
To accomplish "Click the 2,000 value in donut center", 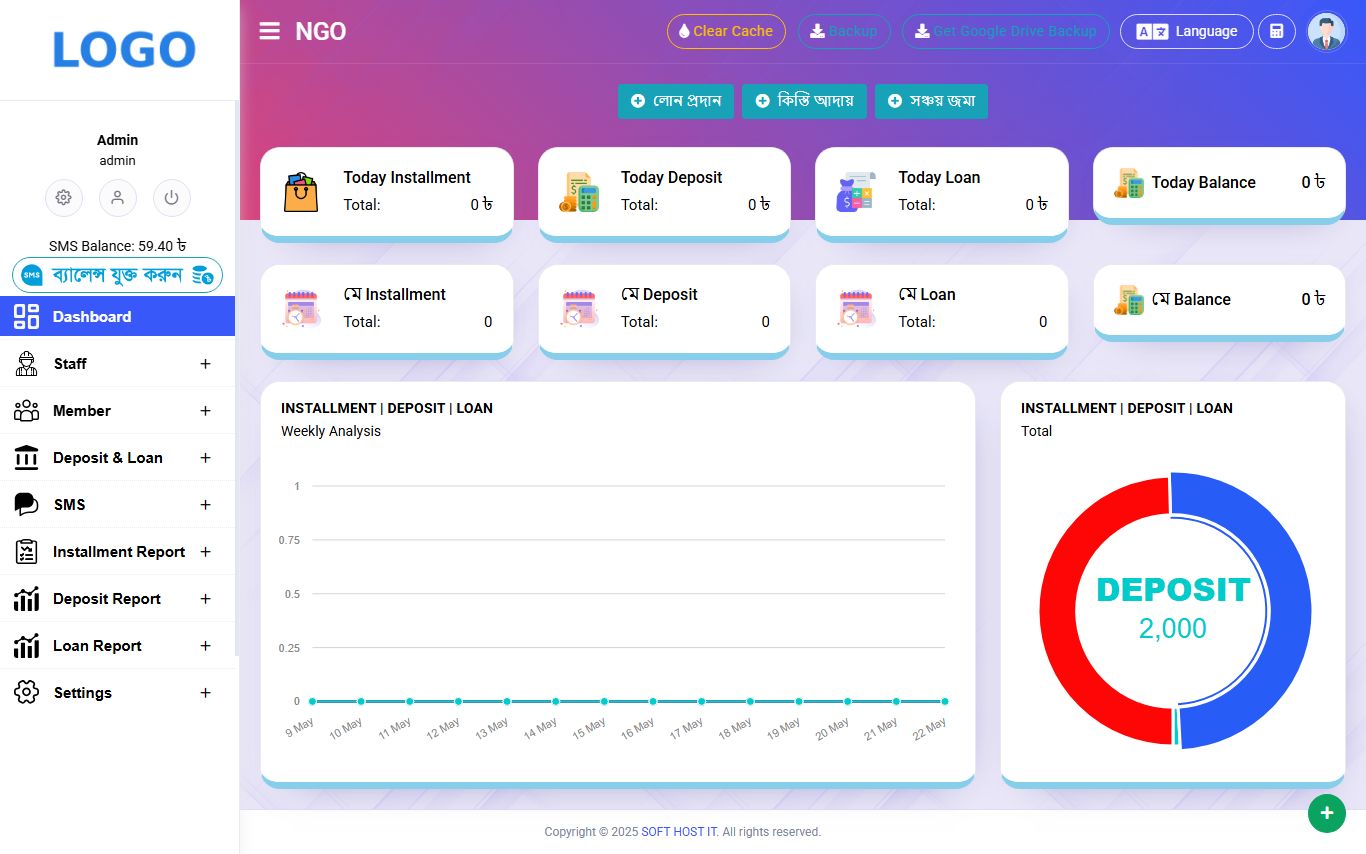I will (1173, 629).
